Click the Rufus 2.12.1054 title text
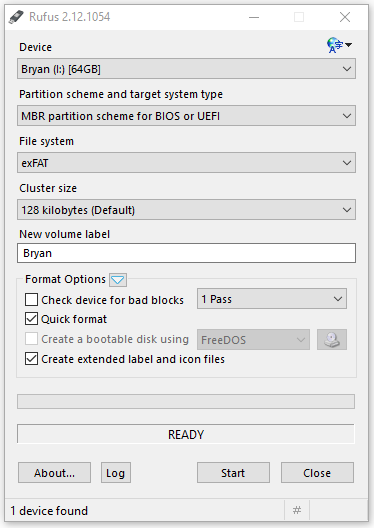The width and height of the screenshot is (374, 528). click(x=69, y=17)
